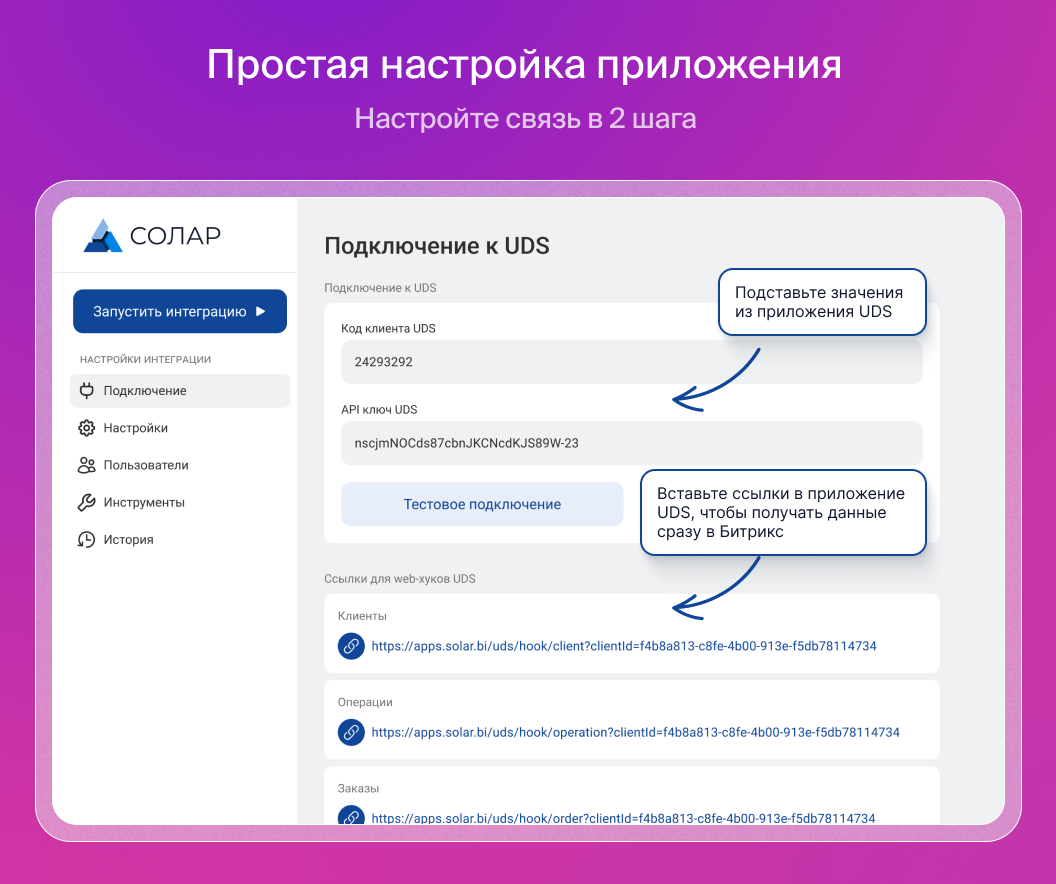1056x884 pixels.
Task: Click the НАСТРОЙКИ ИНТЕГРАЦИИ section label
Action: click(145, 360)
